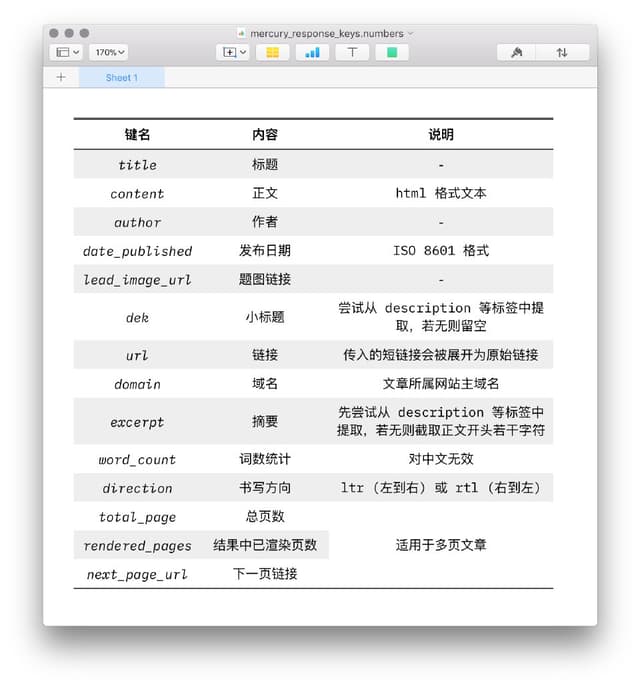Click the Text box icon

(x=352, y=52)
